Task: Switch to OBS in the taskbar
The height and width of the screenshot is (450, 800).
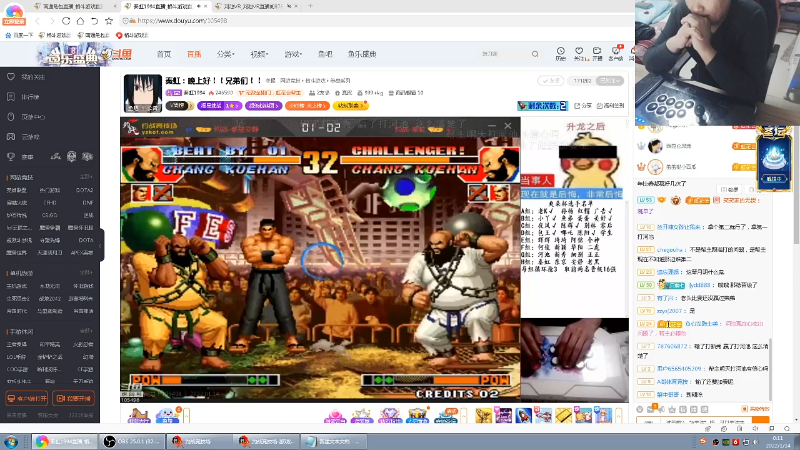Action: click(132, 441)
